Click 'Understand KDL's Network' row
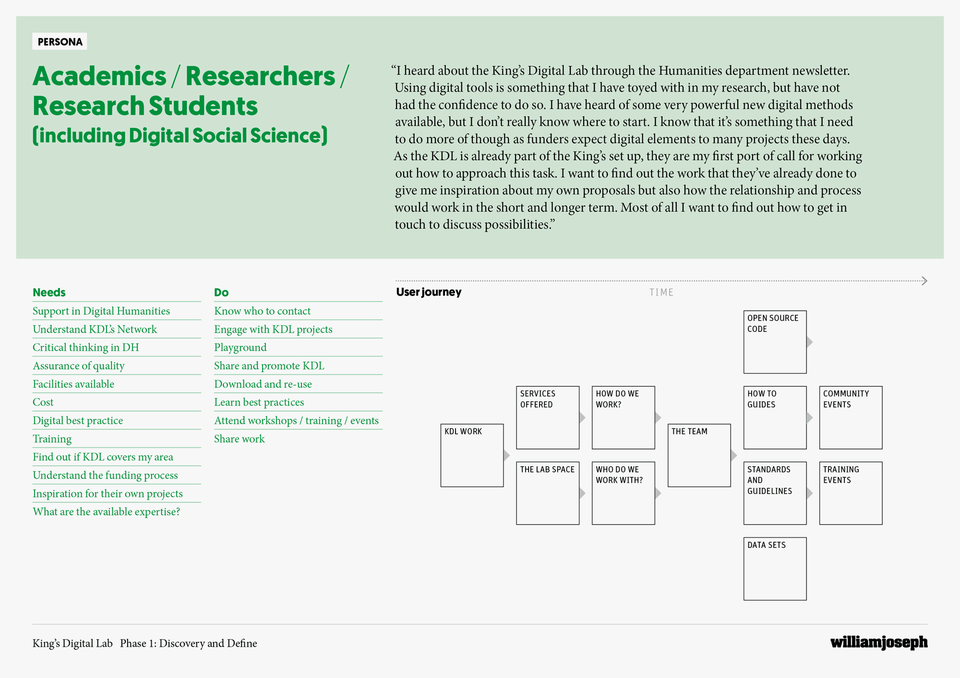Screen dimensions: 960x678 pos(116,329)
